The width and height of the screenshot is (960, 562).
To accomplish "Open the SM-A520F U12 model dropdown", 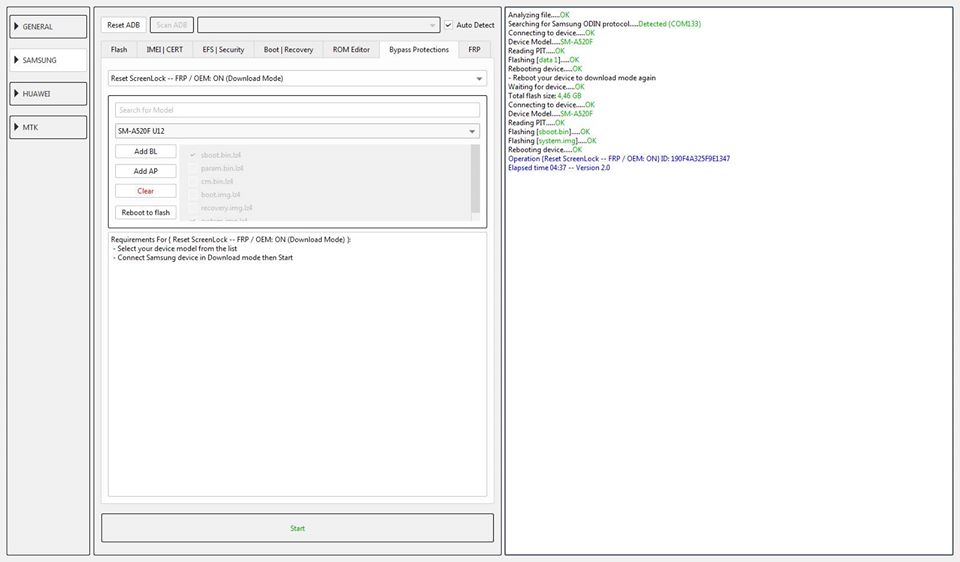I will [298, 131].
